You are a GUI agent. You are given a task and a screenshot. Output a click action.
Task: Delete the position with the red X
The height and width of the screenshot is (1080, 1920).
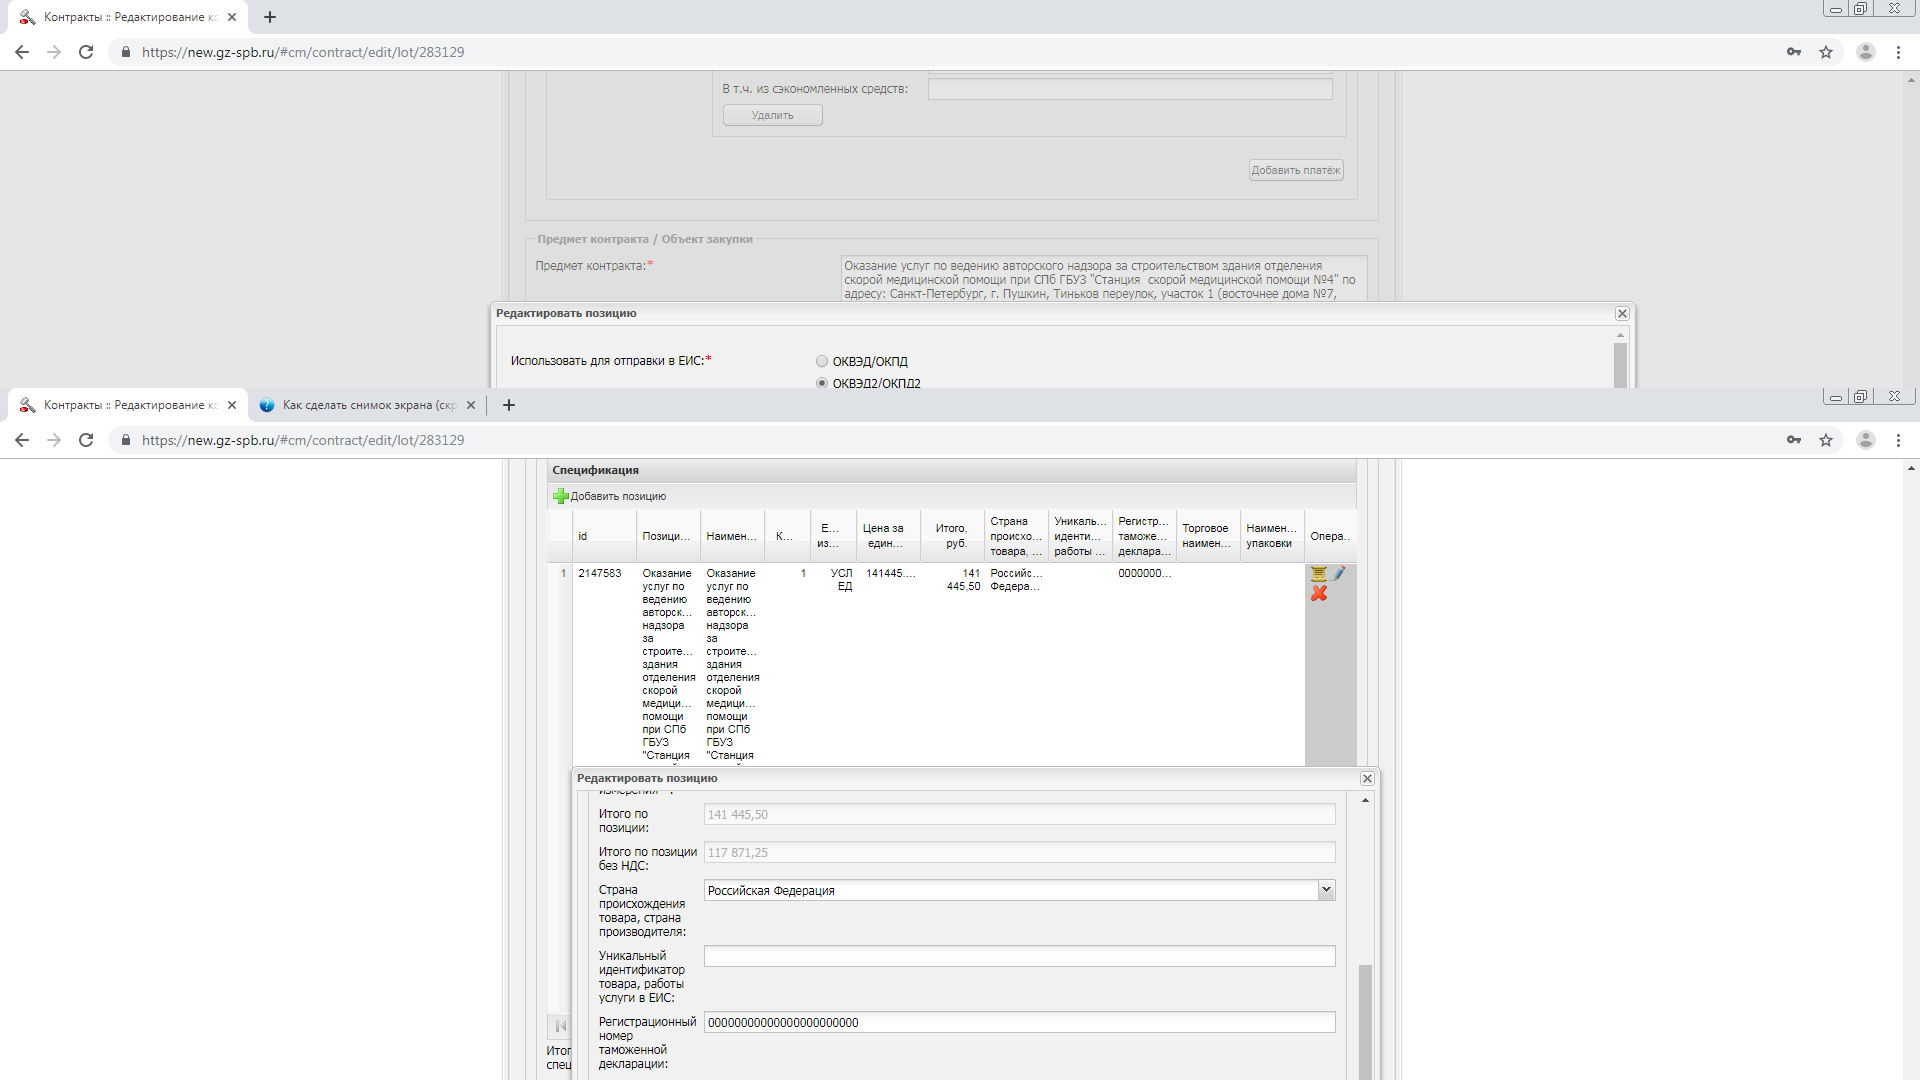pyautogui.click(x=1319, y=594)
